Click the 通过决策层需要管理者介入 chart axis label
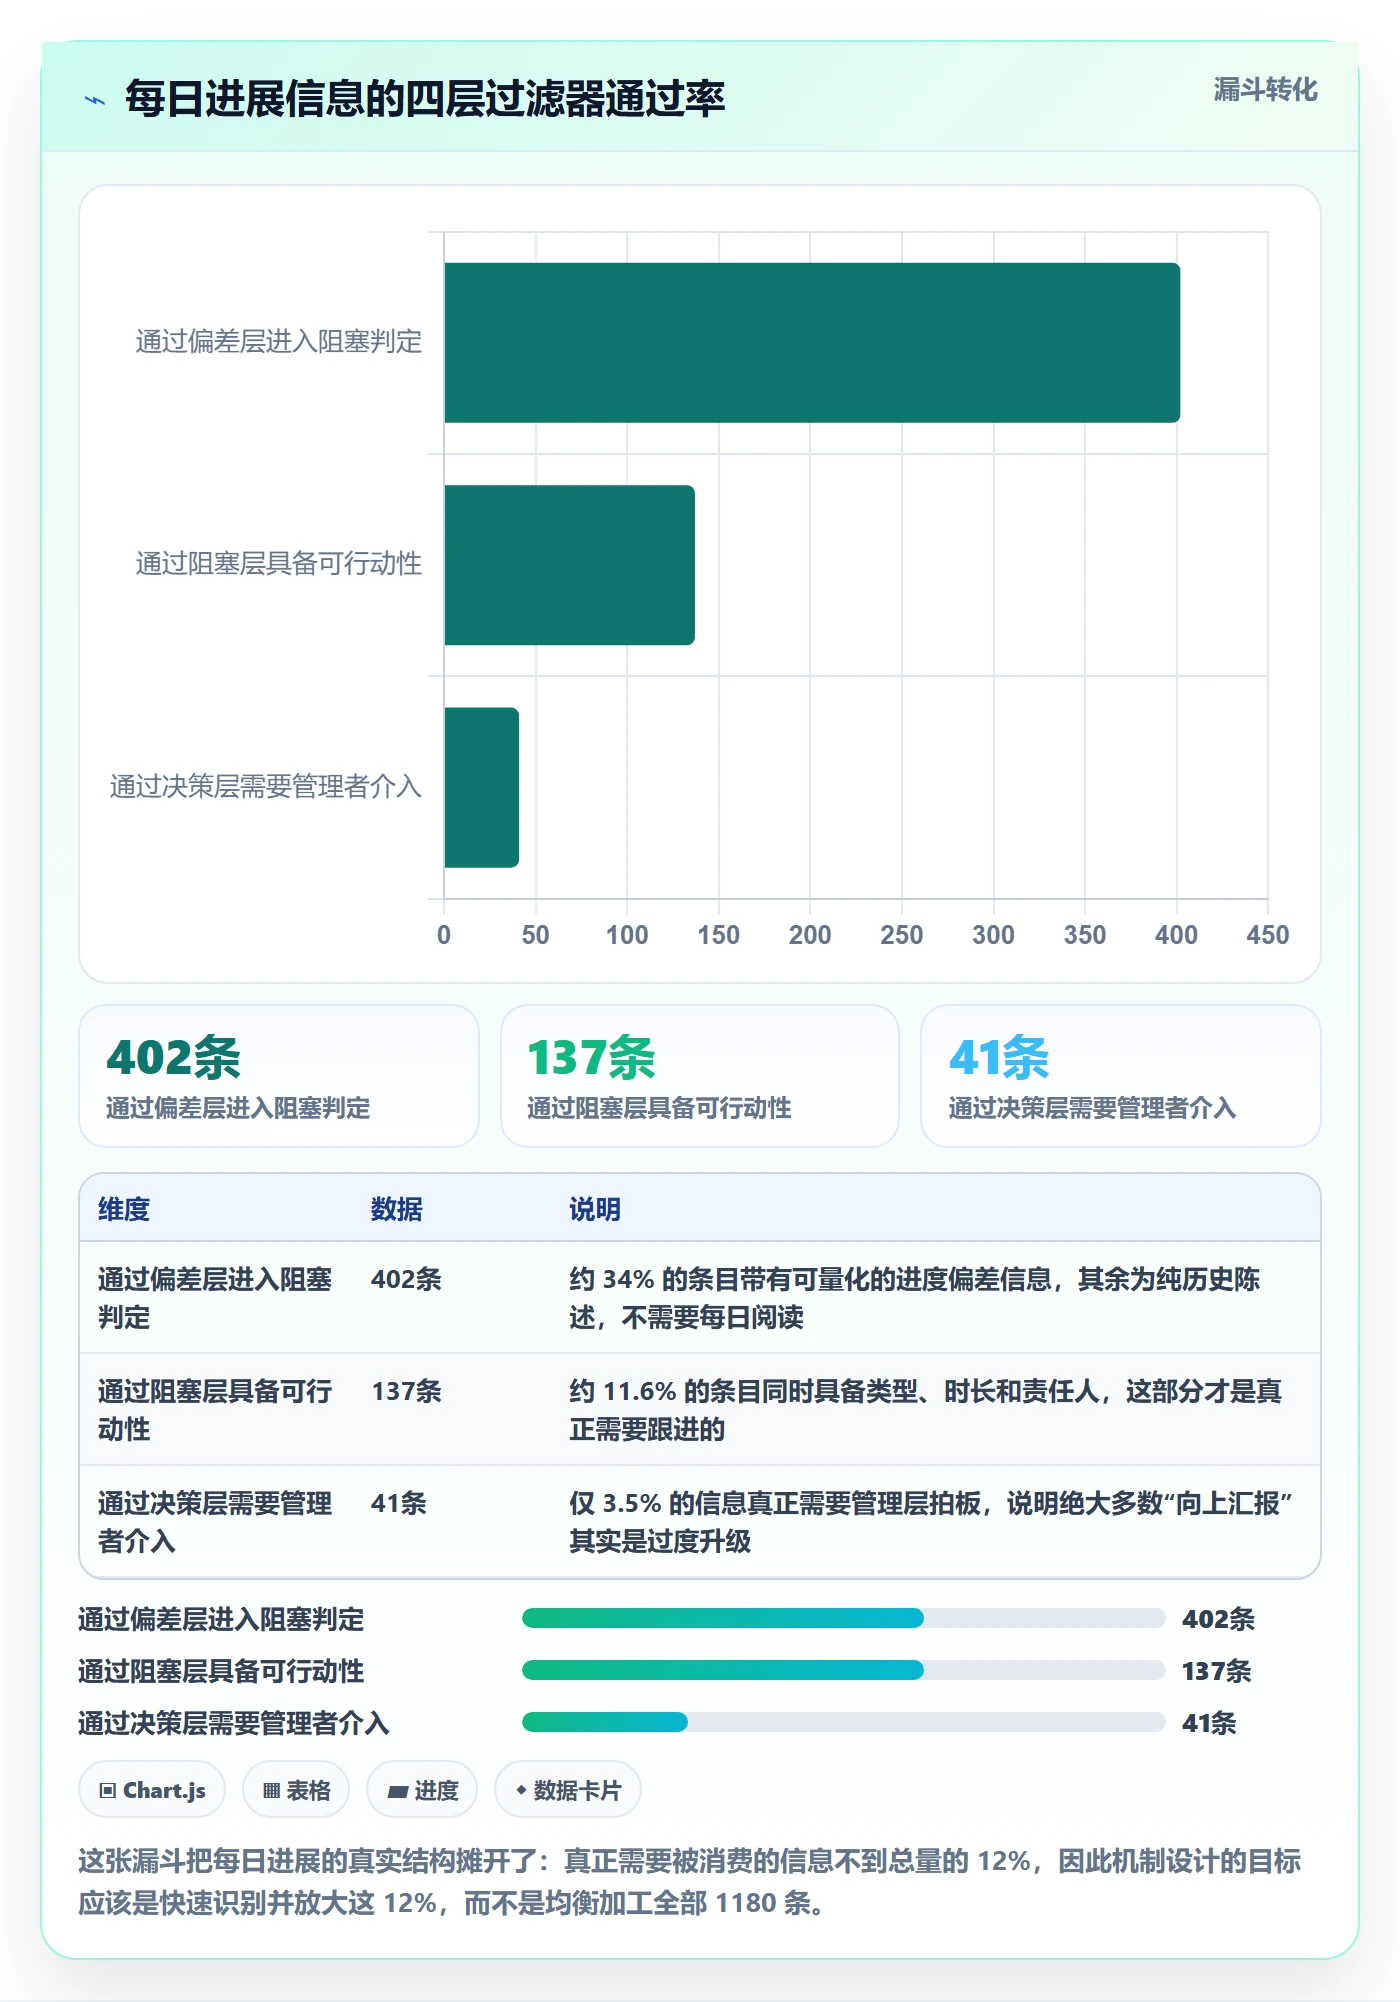Image resolution: width=1400 pixels, height=2002 pixels. 266,787
